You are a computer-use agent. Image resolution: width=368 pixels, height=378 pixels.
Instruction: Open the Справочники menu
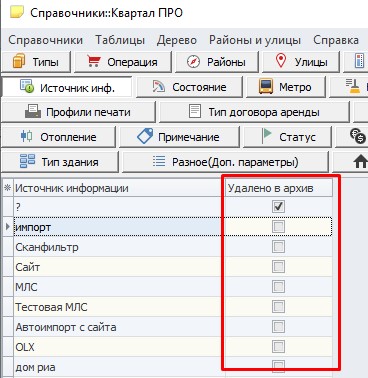coord(46,40)
